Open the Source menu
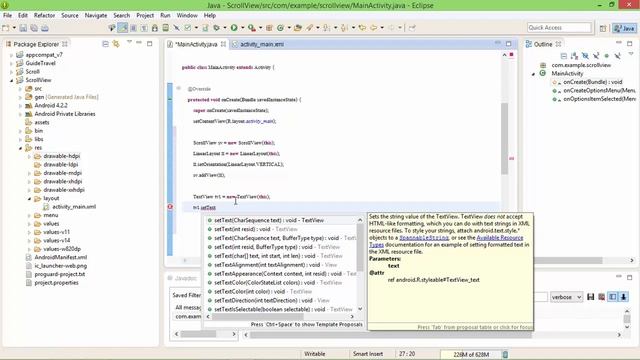Image resolution: width=640 pixels, height=360 pixels. pos(70,15)
